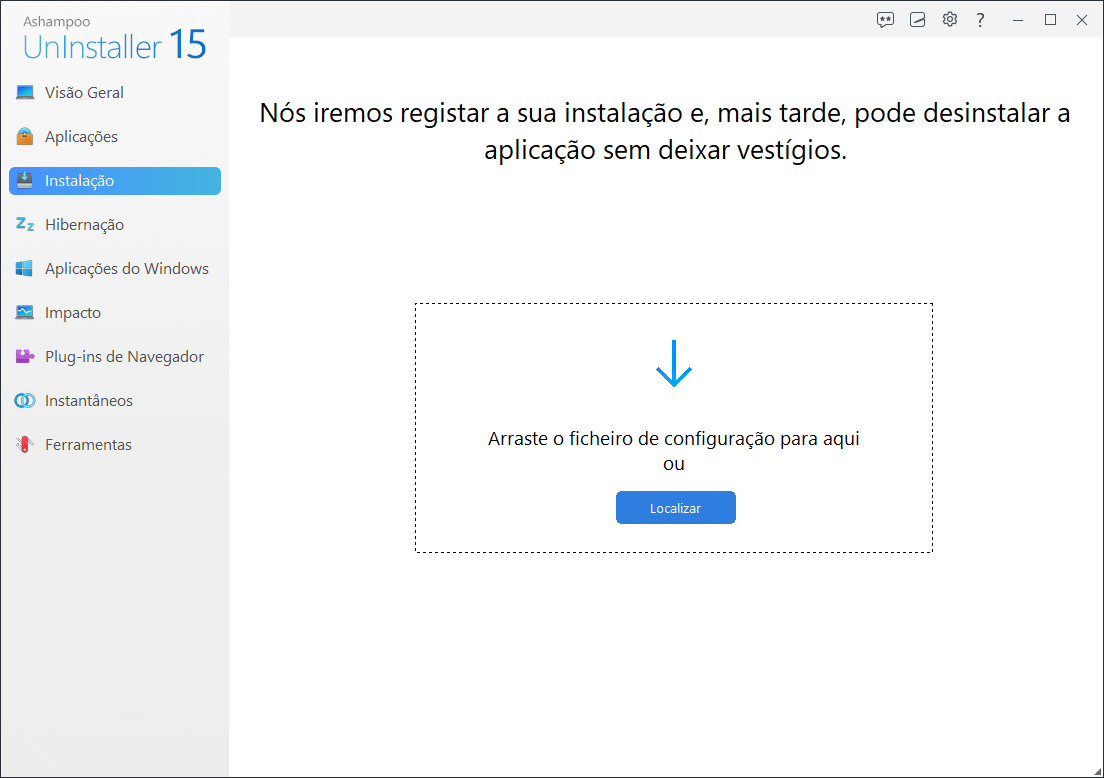Open the feedback chat bubble icon
1104x778 pixels.
[885, 20]
